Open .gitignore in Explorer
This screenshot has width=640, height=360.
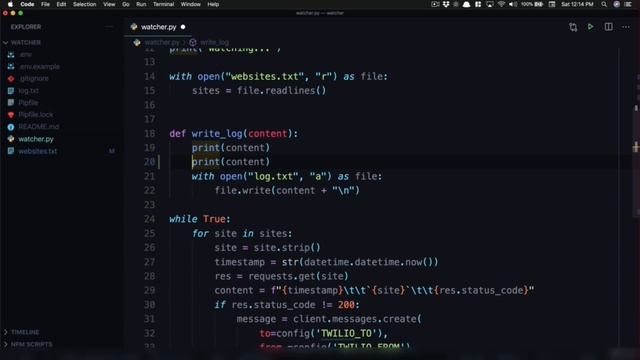(x=34, y=78)
